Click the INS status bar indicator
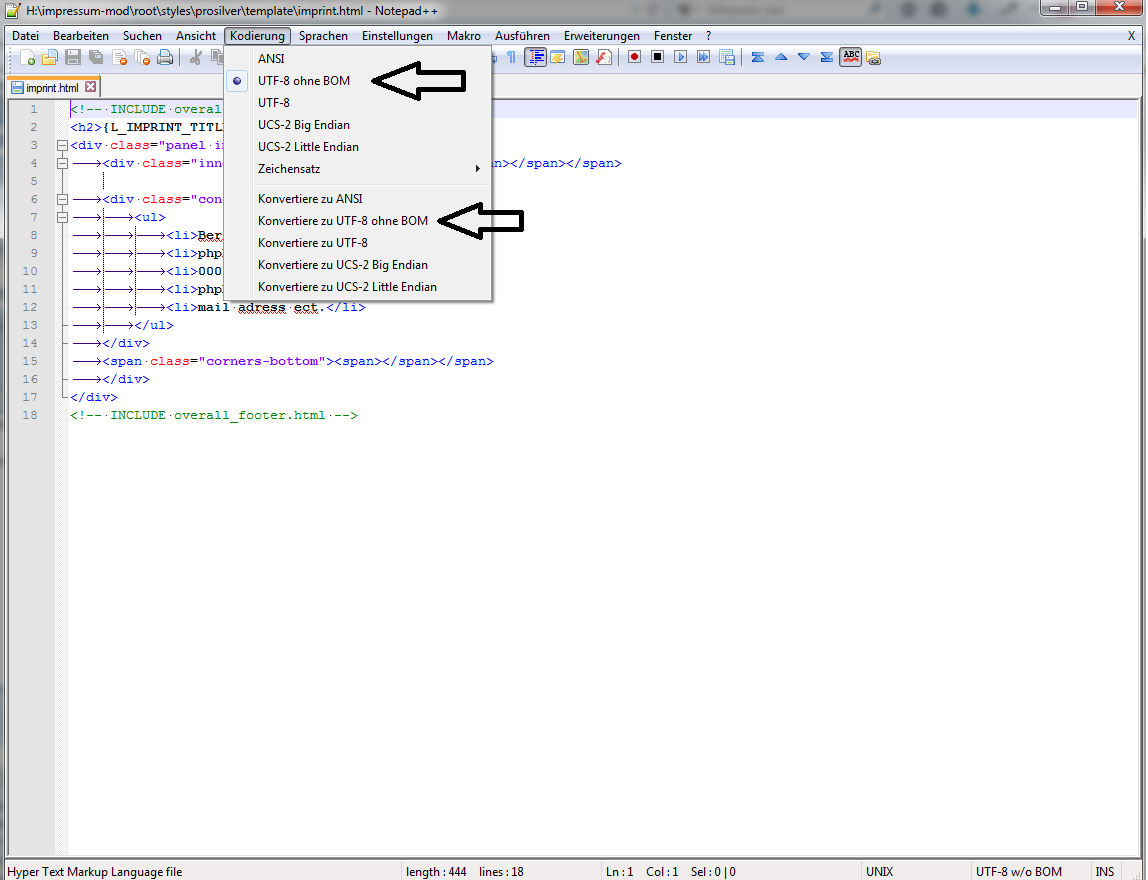 (x=1104, y=872)
